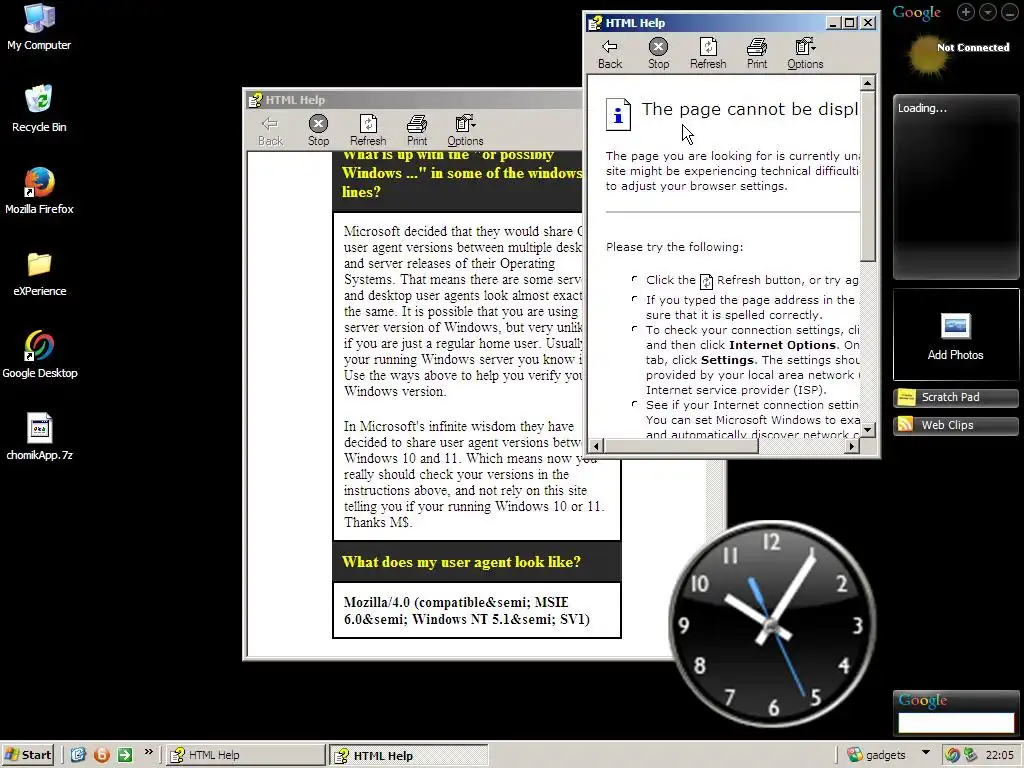Viewport: 1024px width, 768px height.
Task: Open the Start menu
Action: point(27,755)
